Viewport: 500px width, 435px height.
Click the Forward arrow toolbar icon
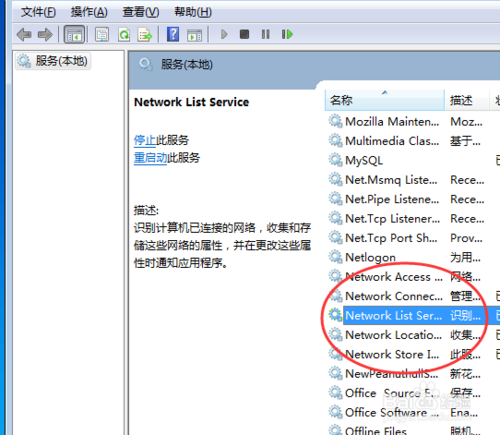click(x=45, y=34)
